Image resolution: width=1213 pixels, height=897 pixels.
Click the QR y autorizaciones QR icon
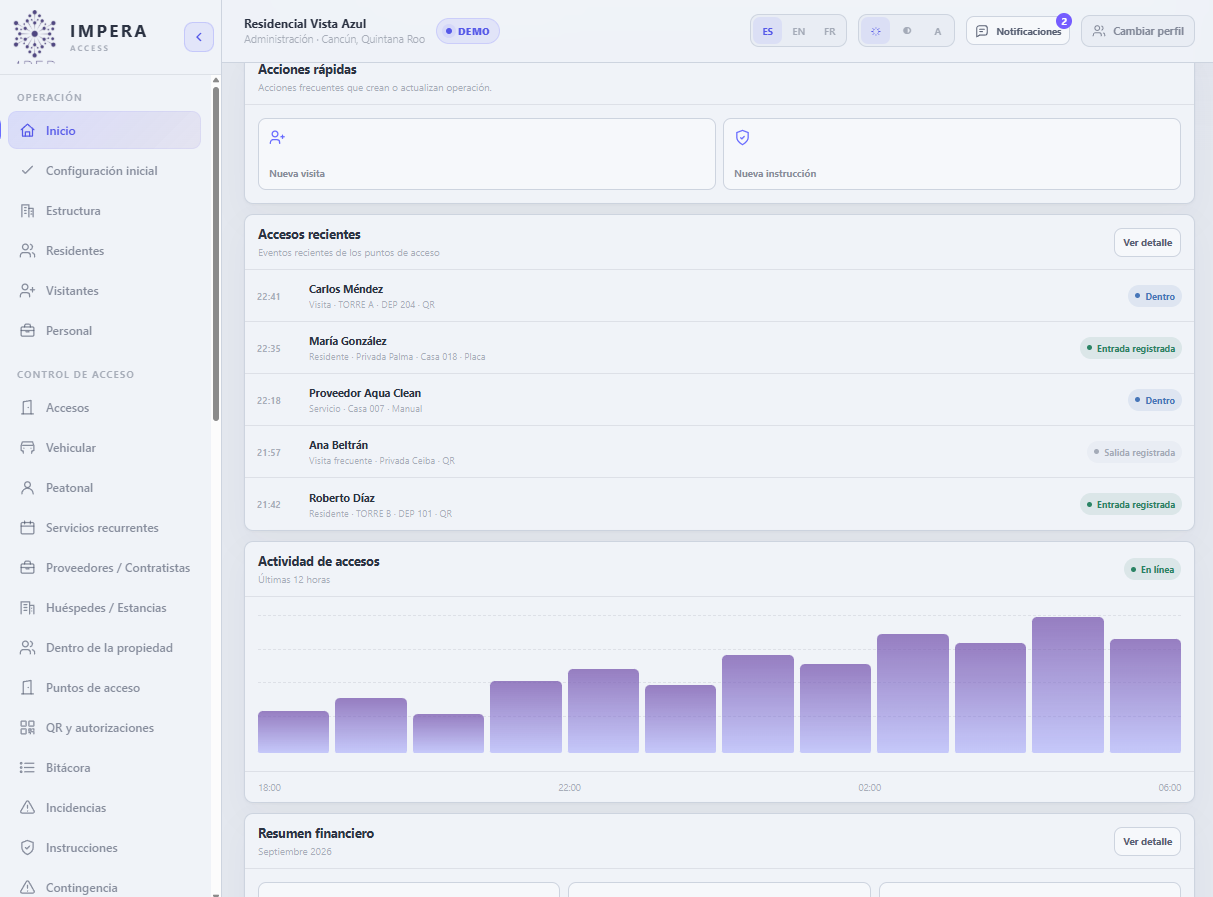(x=28, y=728)
